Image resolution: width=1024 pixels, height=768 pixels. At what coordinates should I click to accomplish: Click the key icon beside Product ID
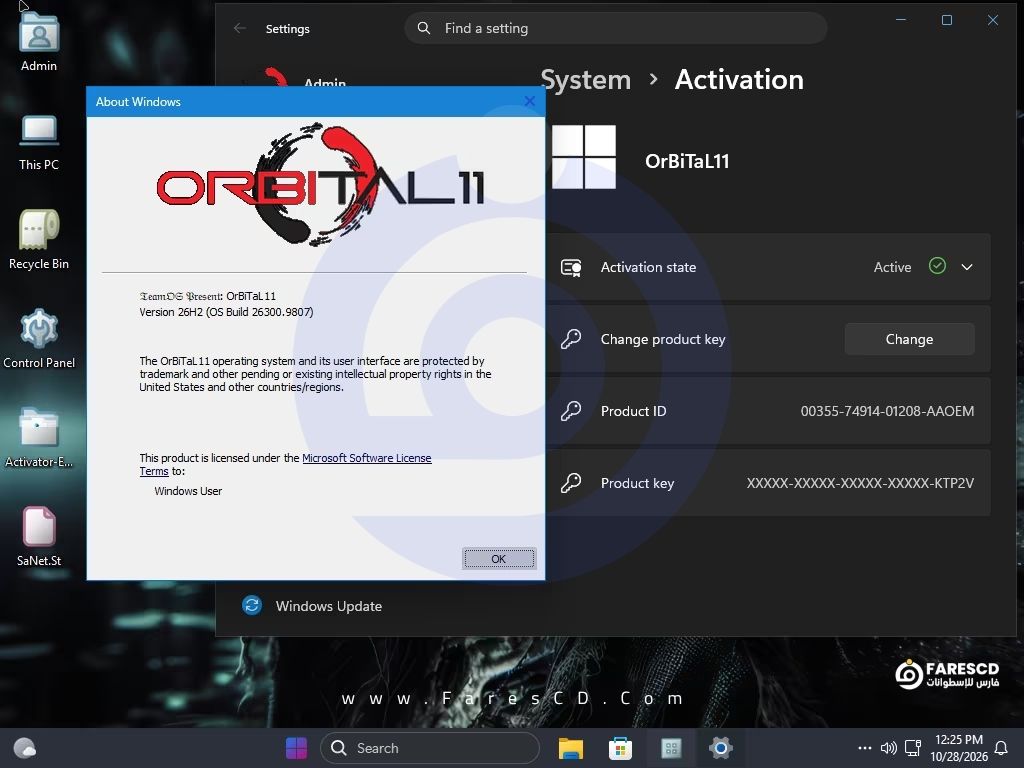point(571,411)
